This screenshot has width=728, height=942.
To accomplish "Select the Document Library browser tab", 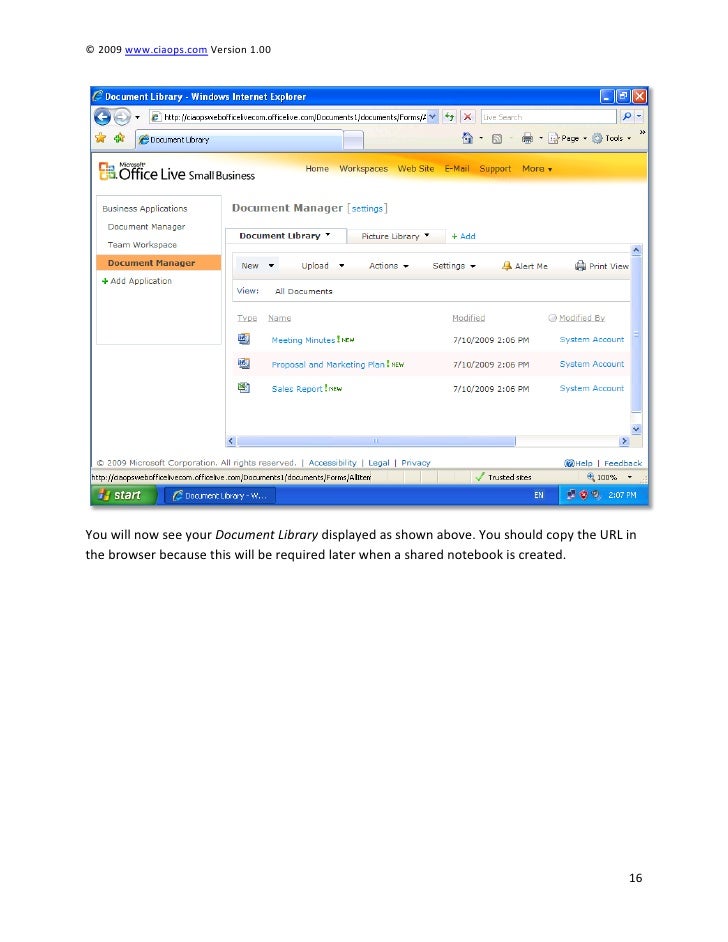I will [x=239, y=139].
